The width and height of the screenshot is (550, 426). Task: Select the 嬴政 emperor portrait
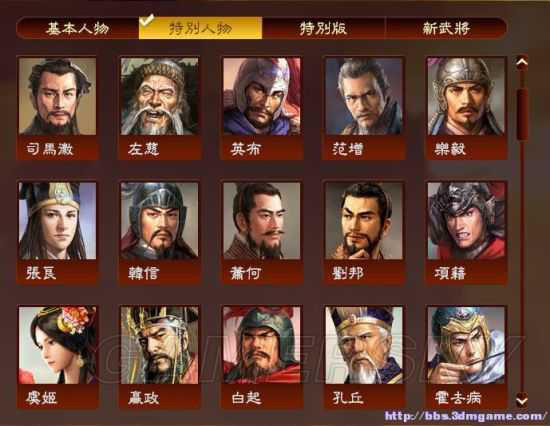click(x=159, y=345)
